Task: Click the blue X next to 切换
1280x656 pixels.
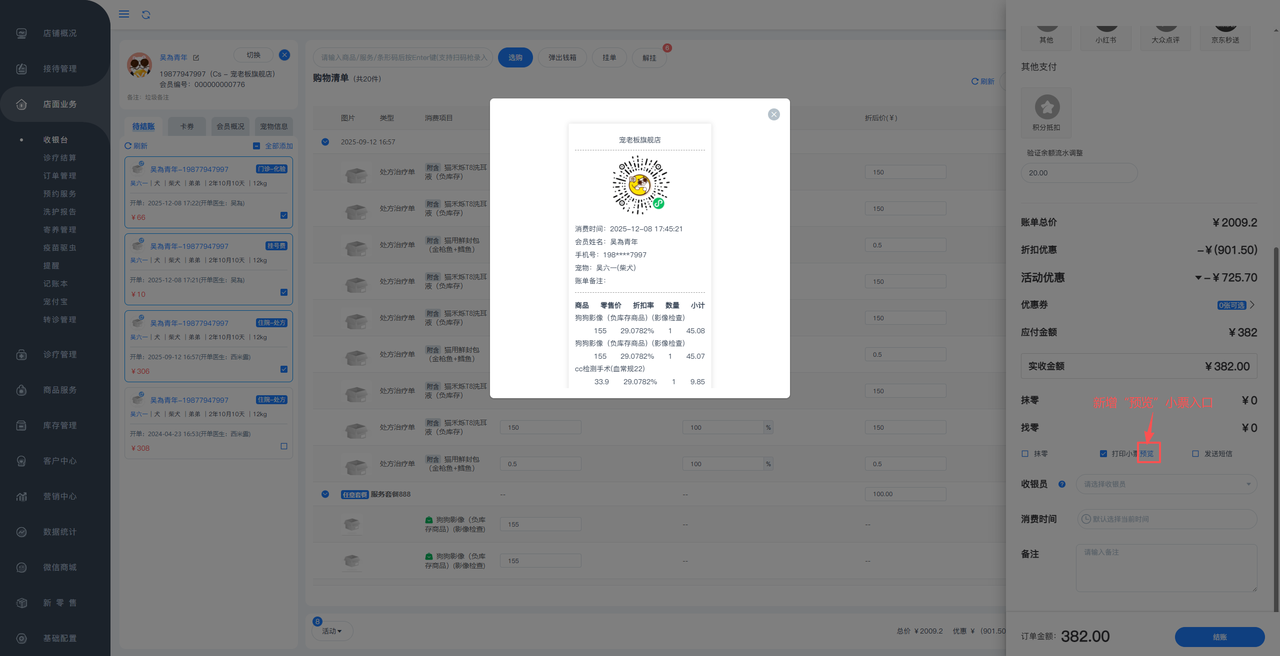Action: tap(284, 55)
